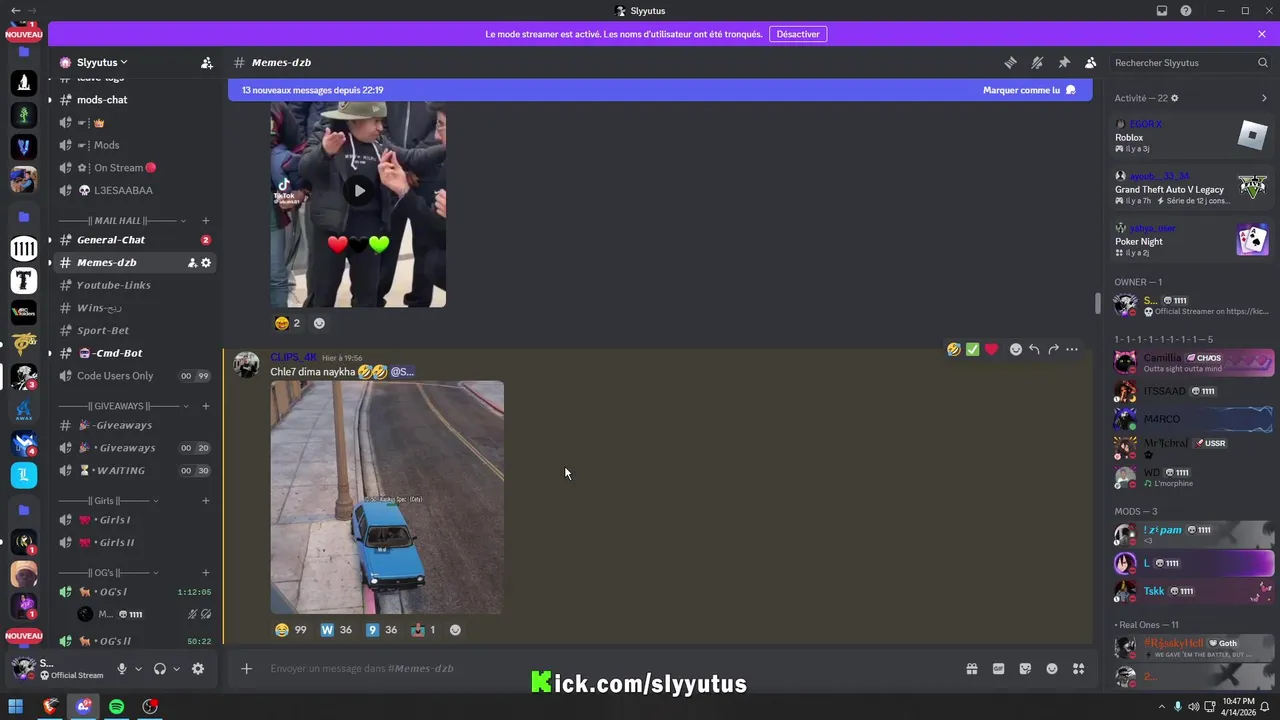The width and height of the screenshot is (1280, 720).
Task: Open more message options three dots
Action: (x=1072, y=349)
